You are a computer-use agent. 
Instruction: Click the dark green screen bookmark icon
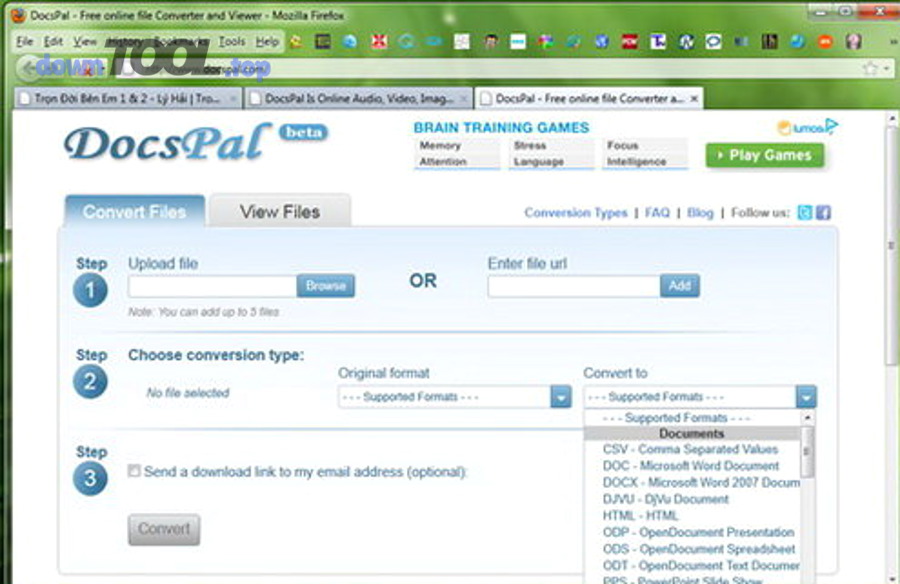click(x=323, y=41)
